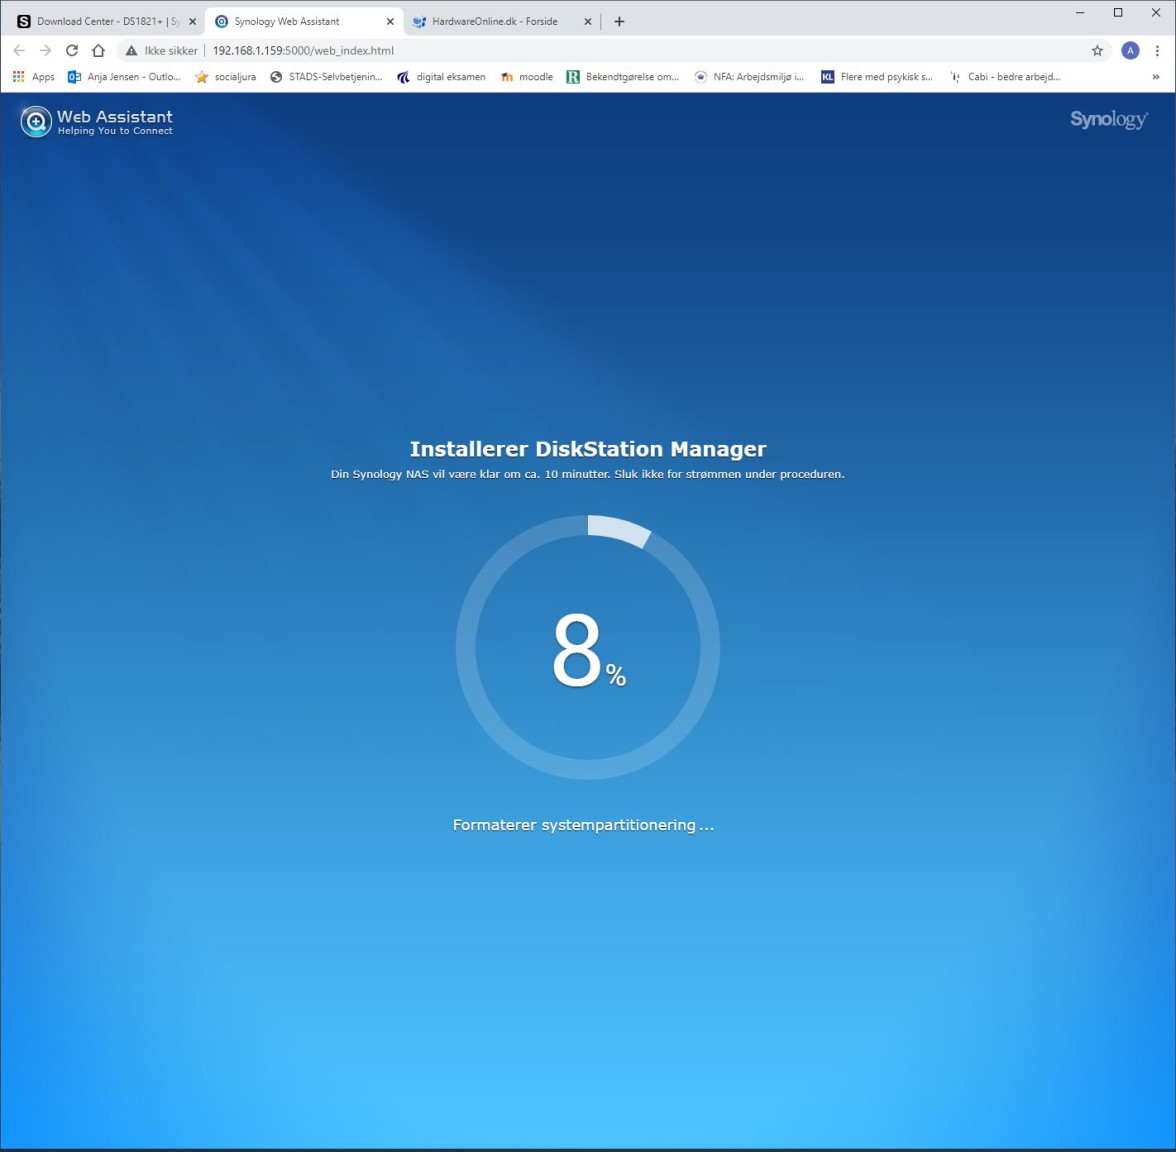Open the digital eksamen bookmark
This screenshot has height=1152, width=1176.
pos(442,76)
